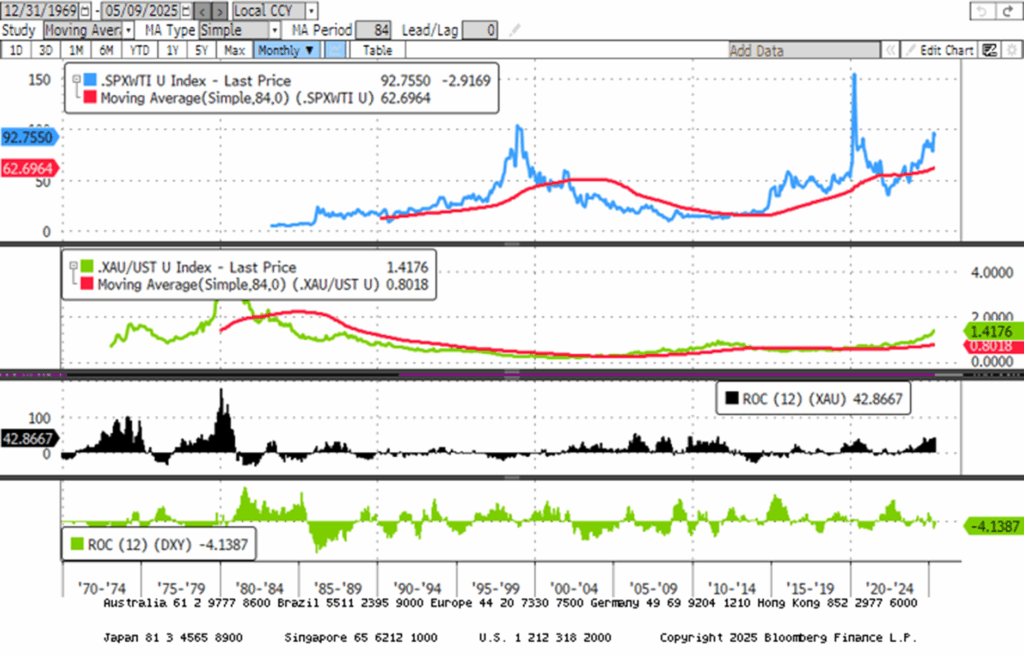Click the horizontal scrollbar below the XAU/UST panel
The height and width of the screenshot is (657, 1024).
click(x=512, y=375)
